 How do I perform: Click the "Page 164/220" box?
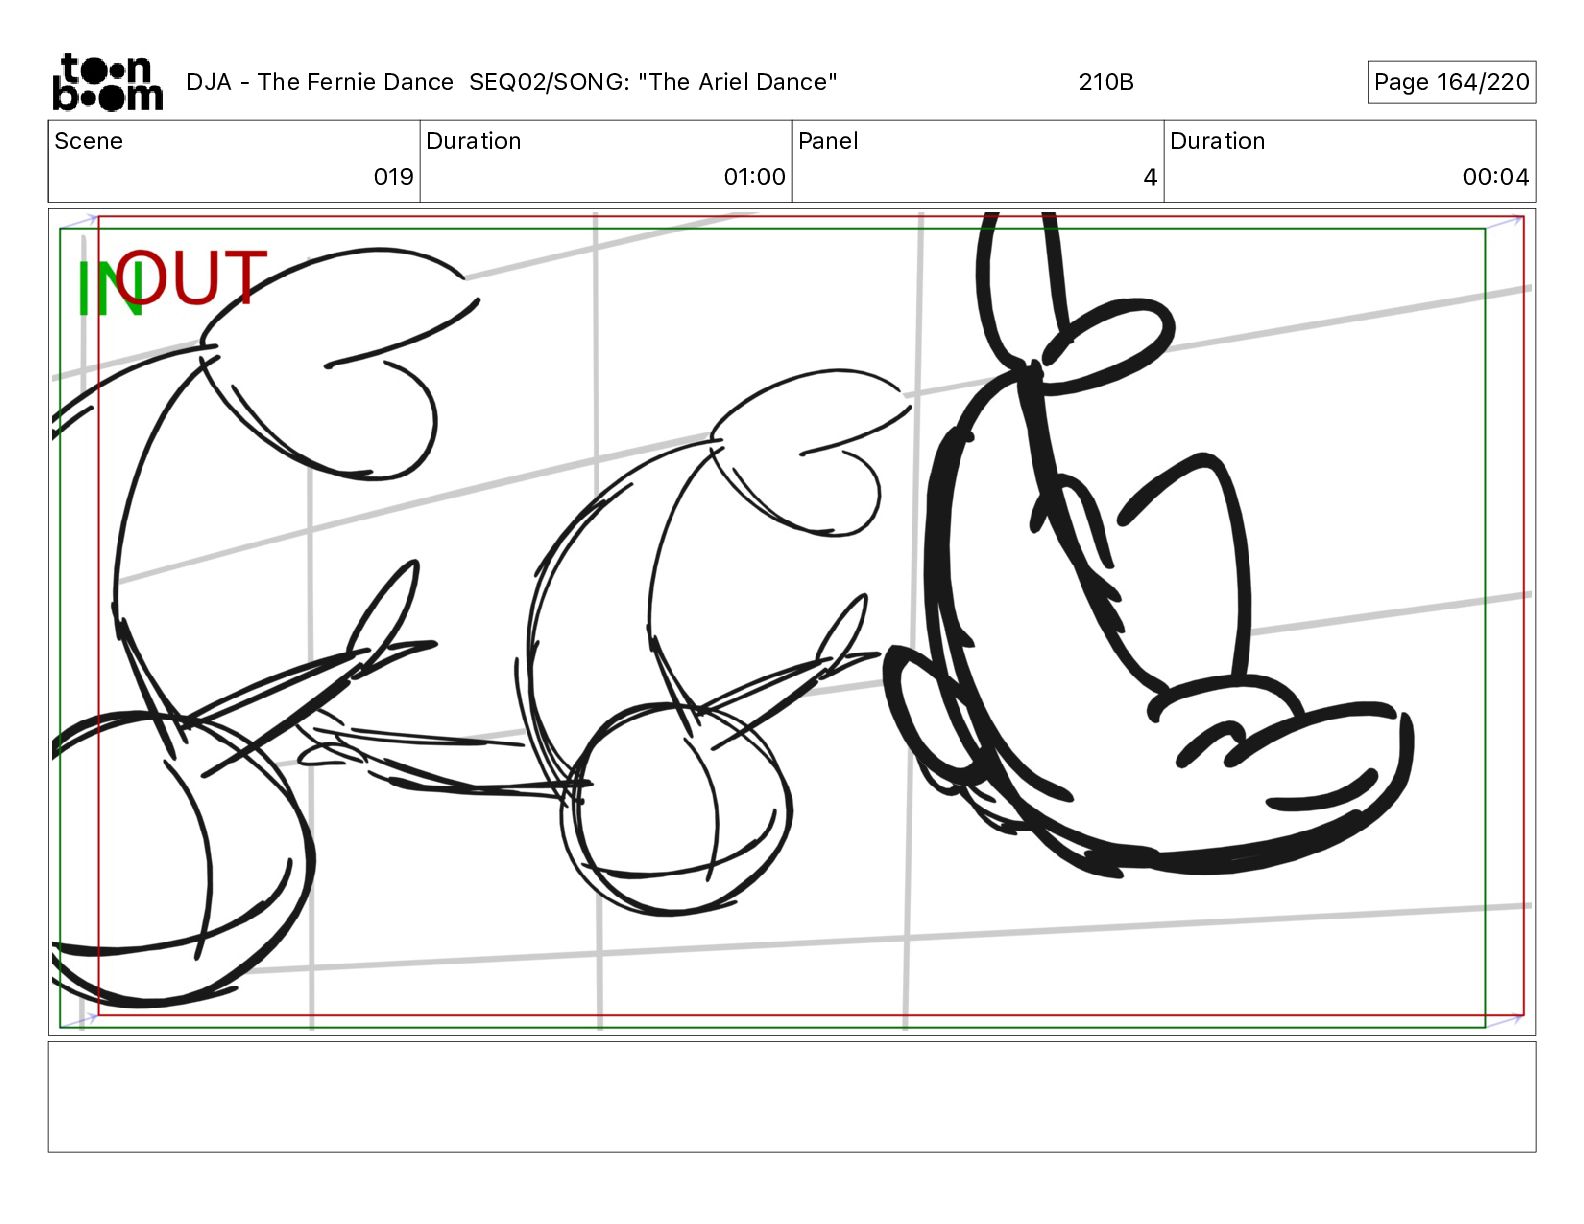[1451, 82]
